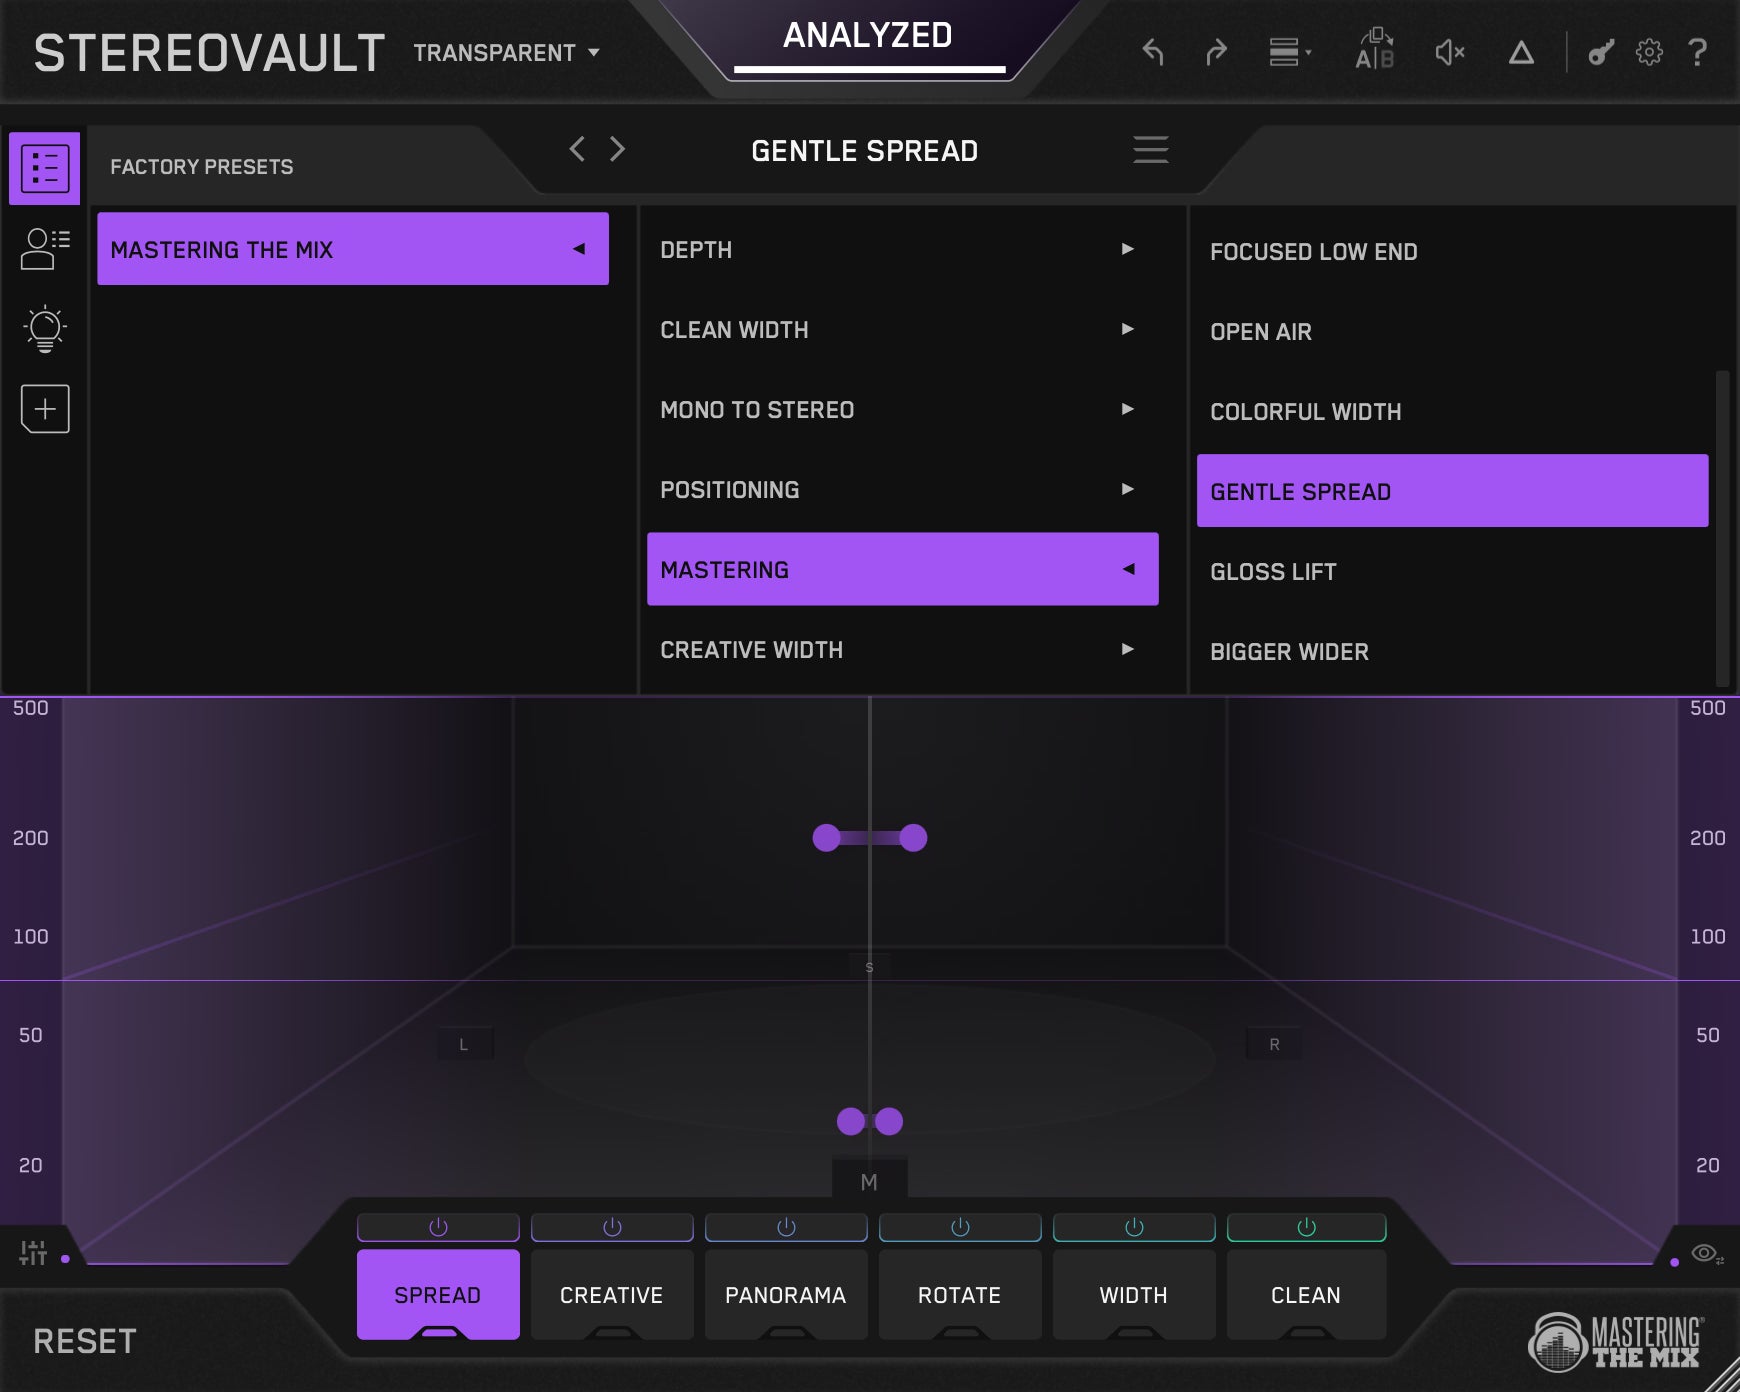This screenshot has height=1392, width=1740.
Task: Switch to the CREATIVE module tab
Action: 612,1294
